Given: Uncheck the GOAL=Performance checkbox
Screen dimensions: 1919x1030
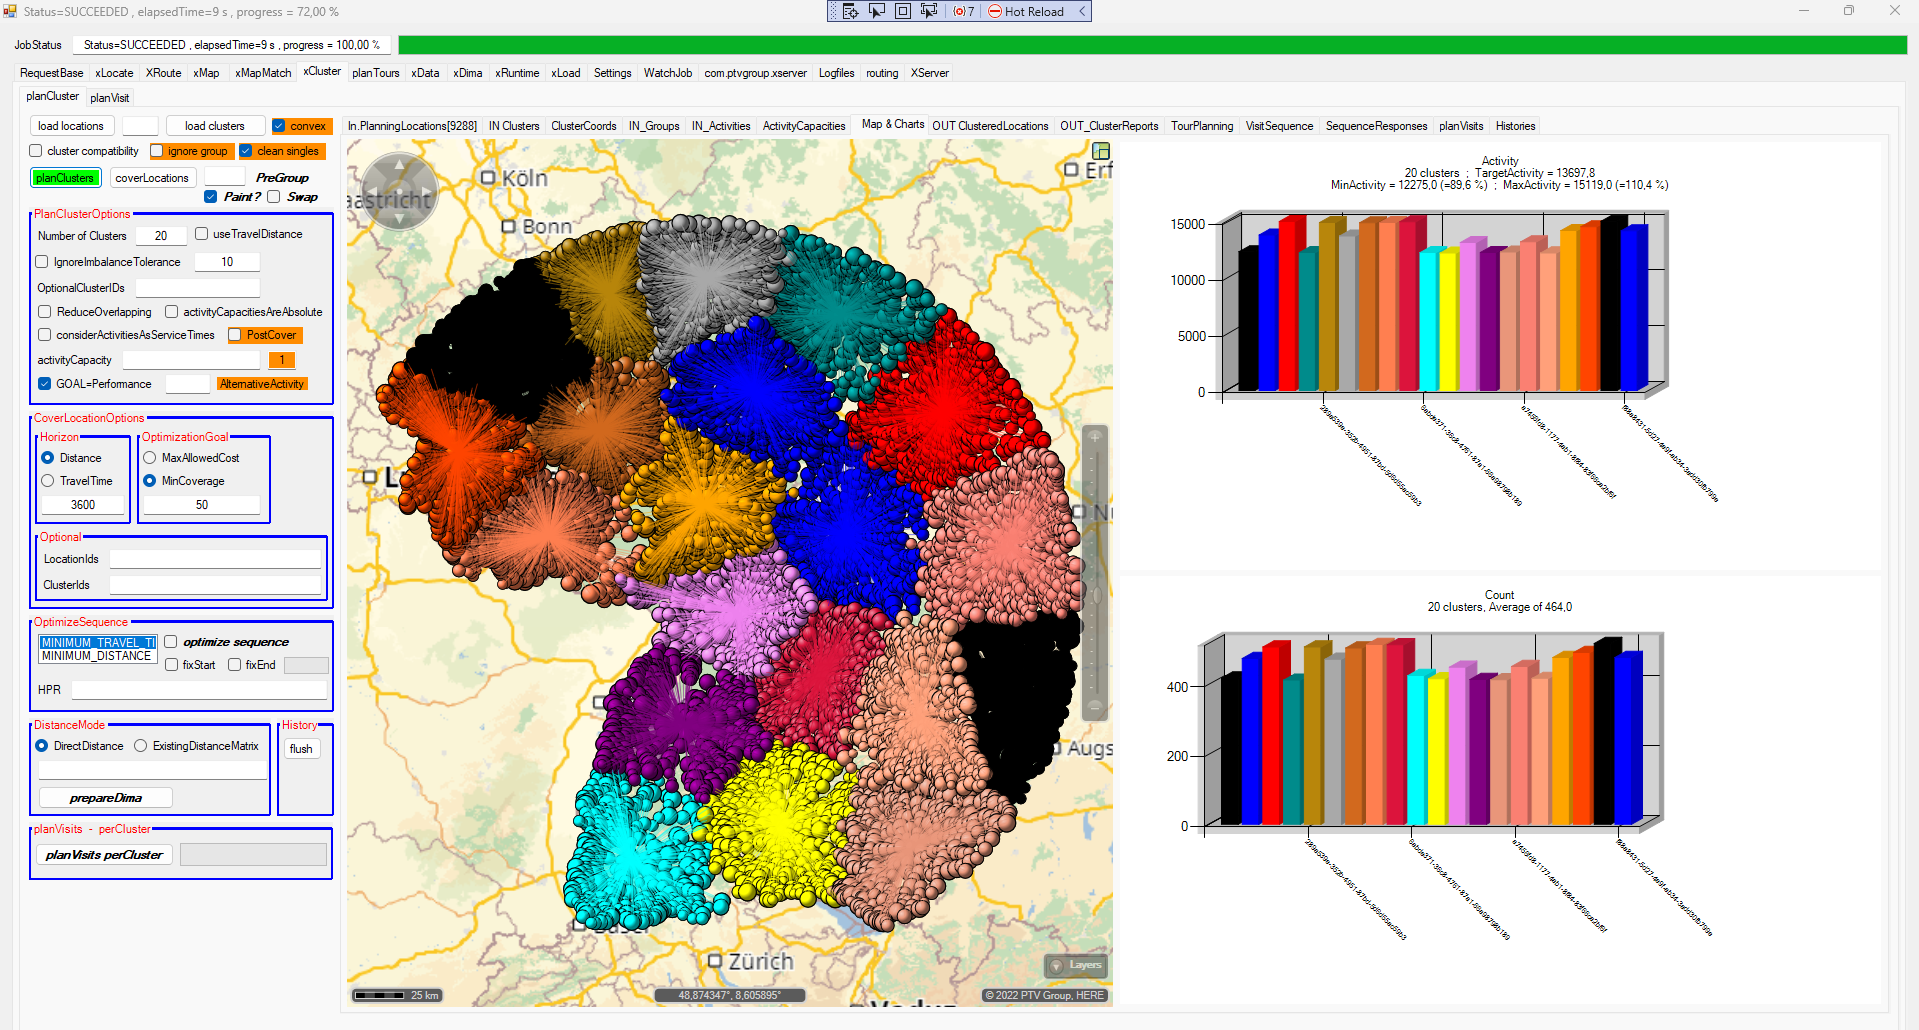Looking at the screenshot, I should (45, 384).
